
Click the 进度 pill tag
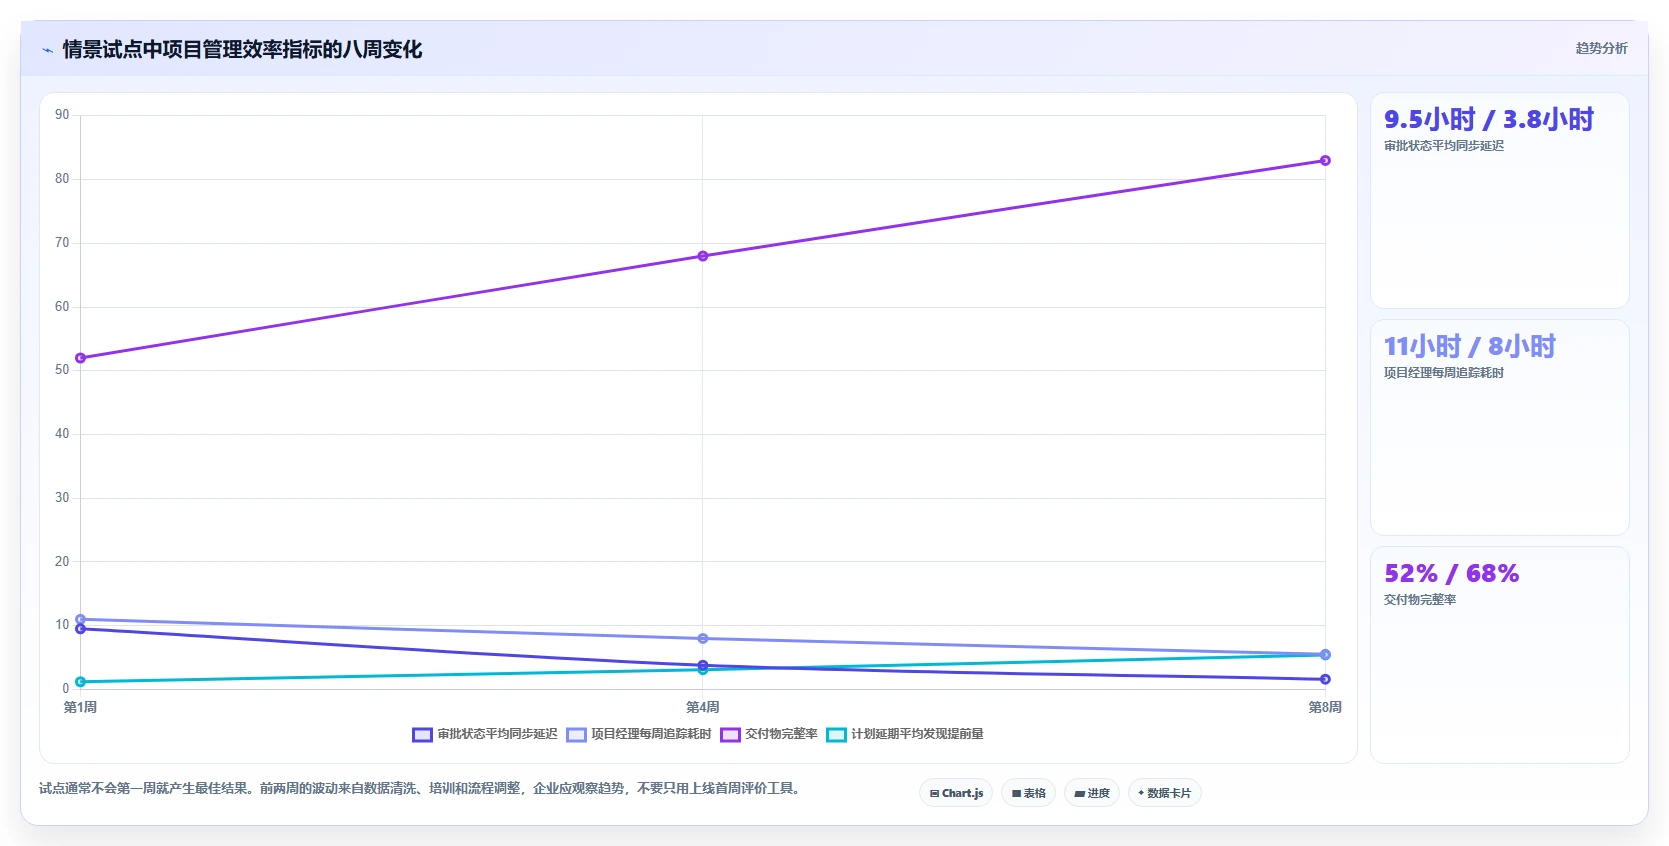point(1092,793)
